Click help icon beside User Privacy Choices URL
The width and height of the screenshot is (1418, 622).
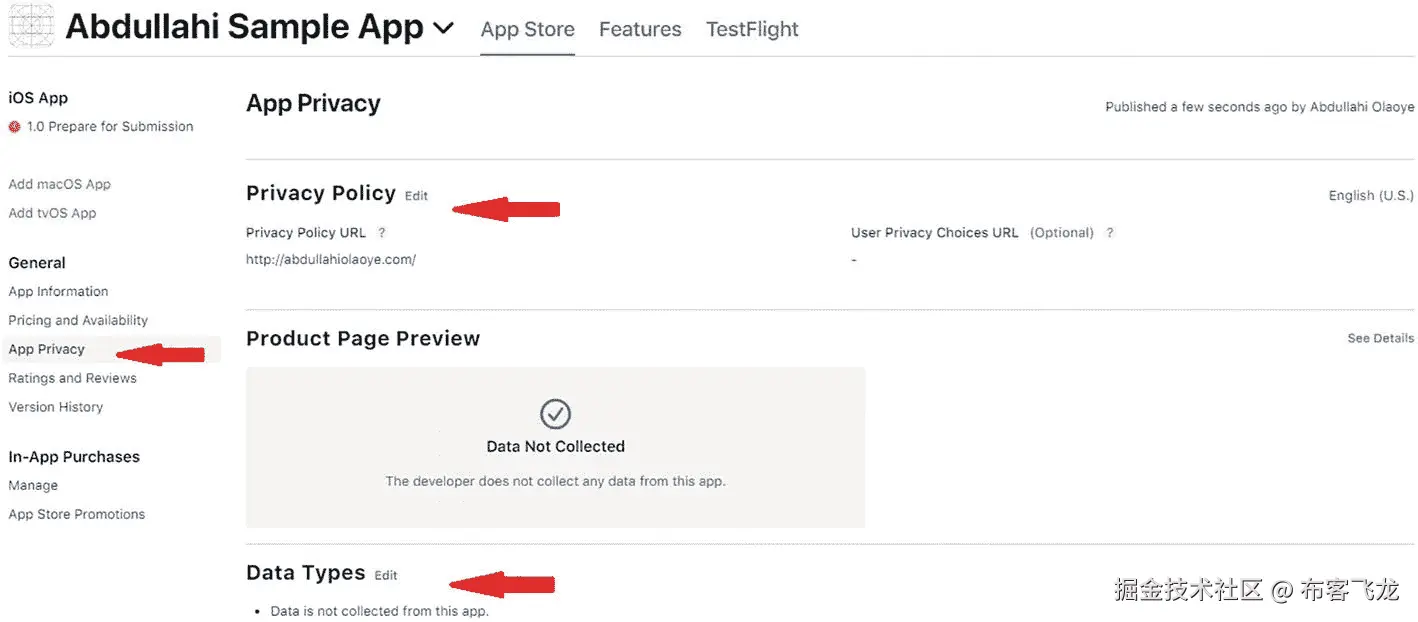pyautogui.click(x=1109, y=233)
